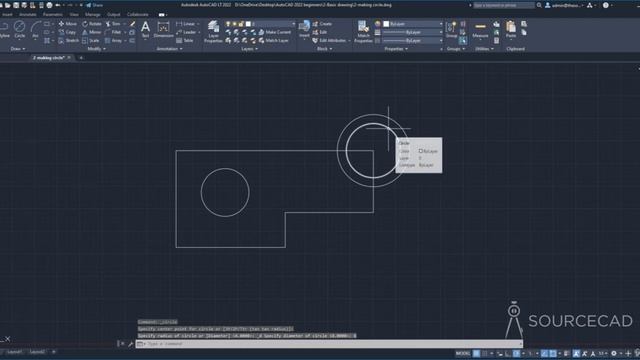Viewport: 640px width, 360px height.
Task: Toggle object snap in status bar
Action: 553,353
